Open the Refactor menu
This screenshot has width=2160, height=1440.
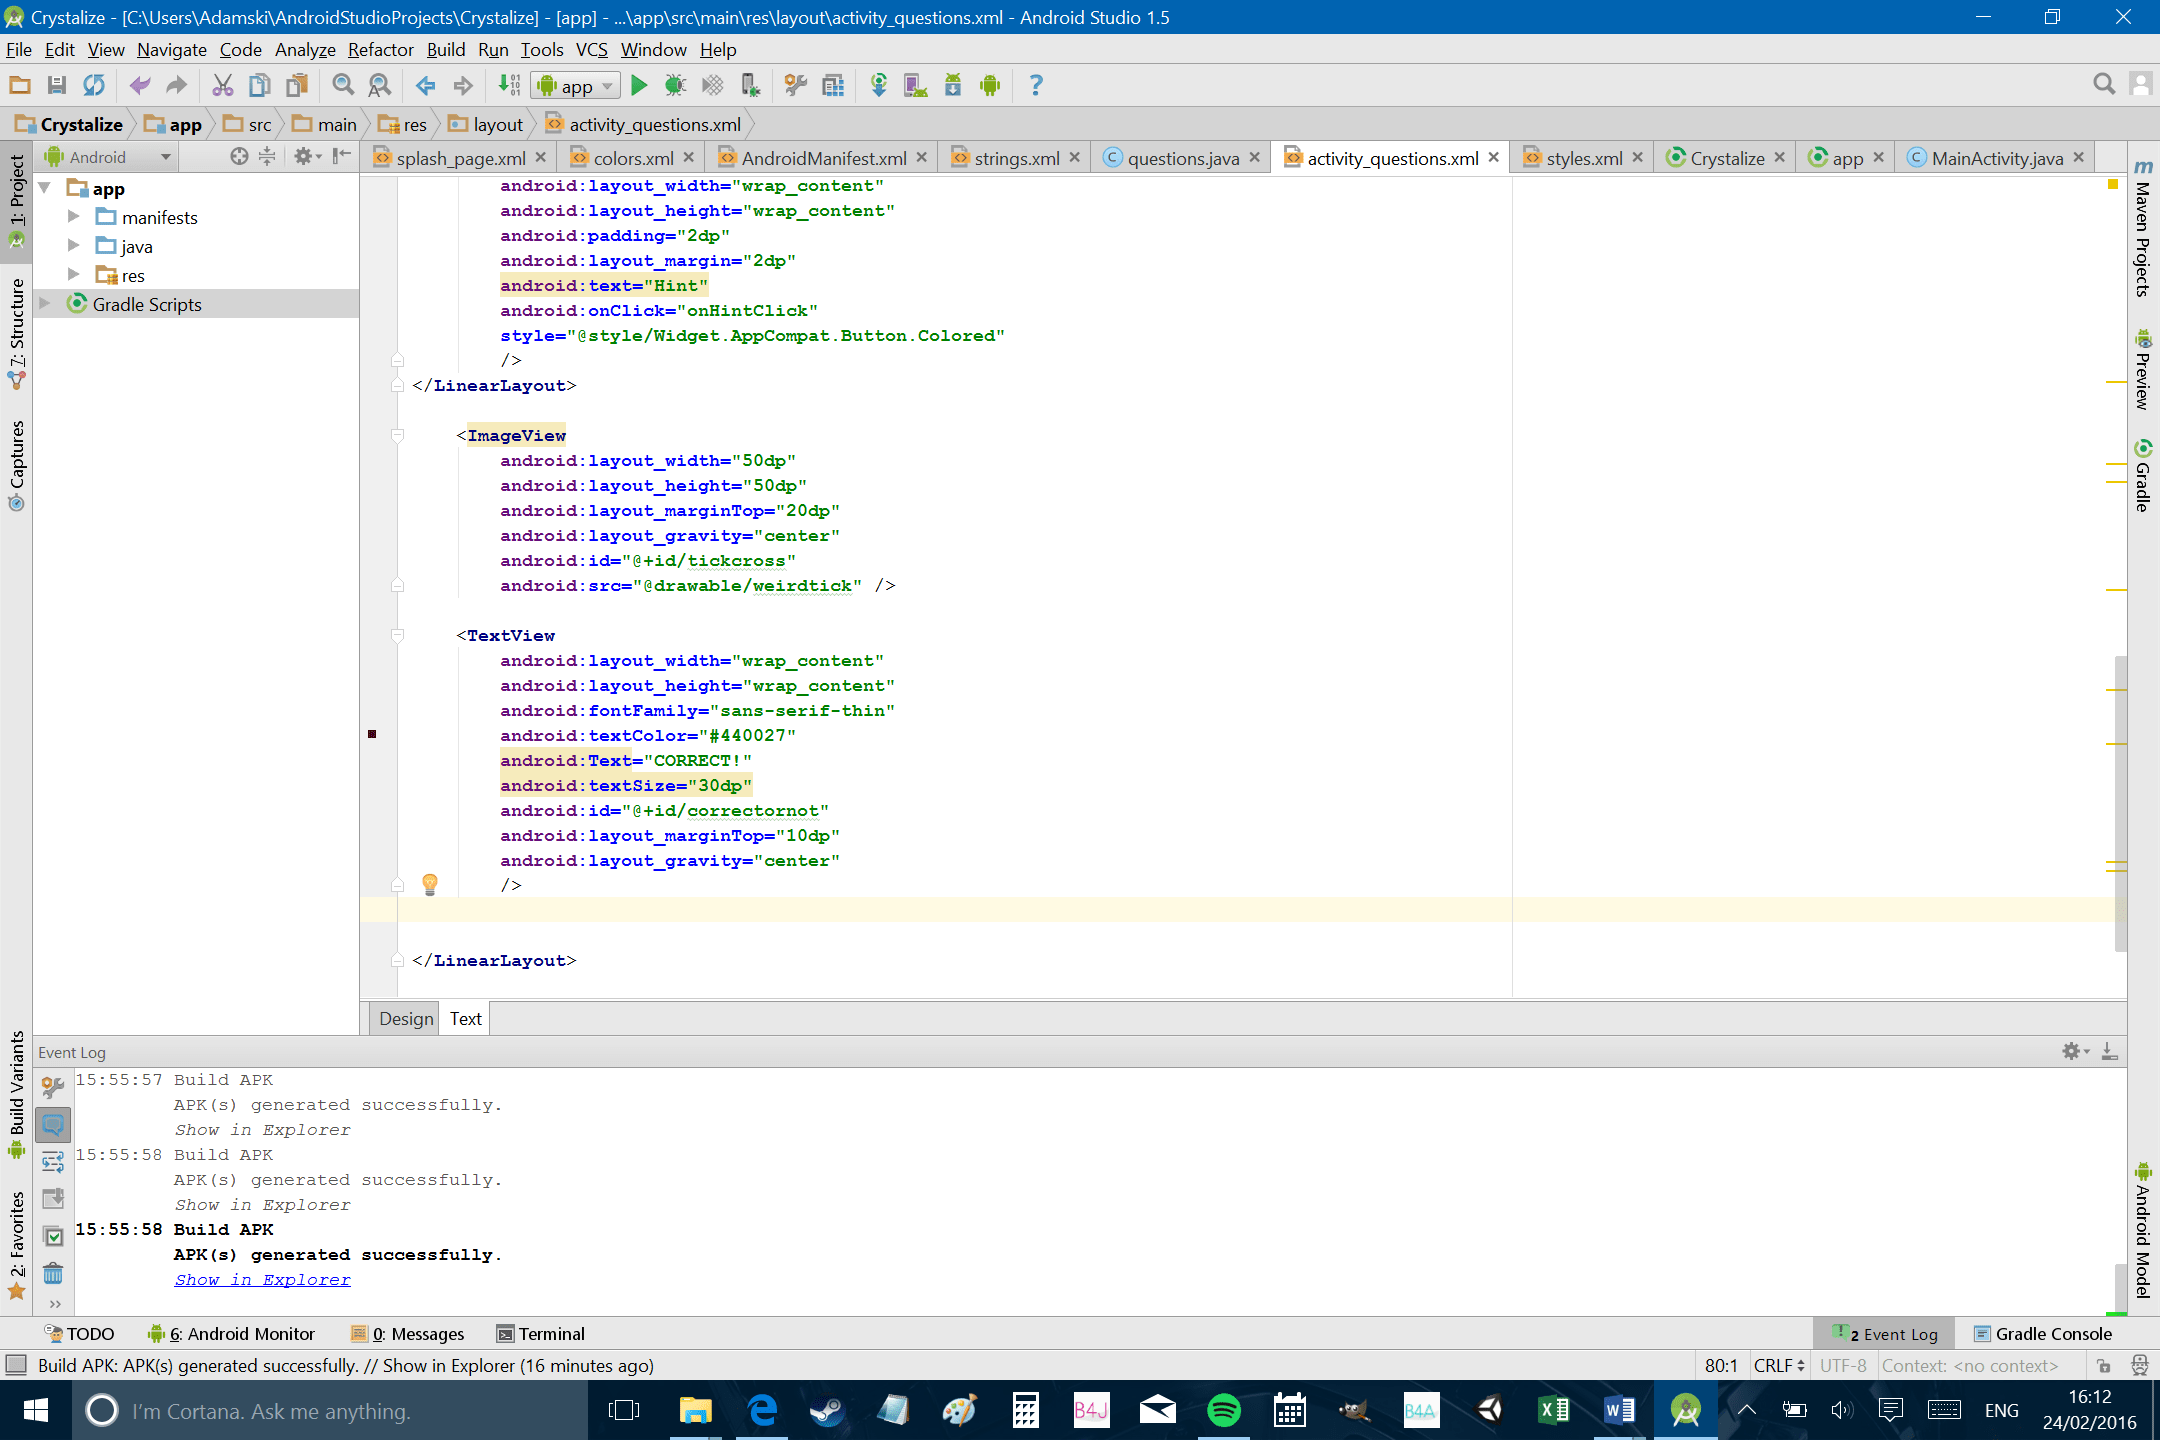(379, 49)
